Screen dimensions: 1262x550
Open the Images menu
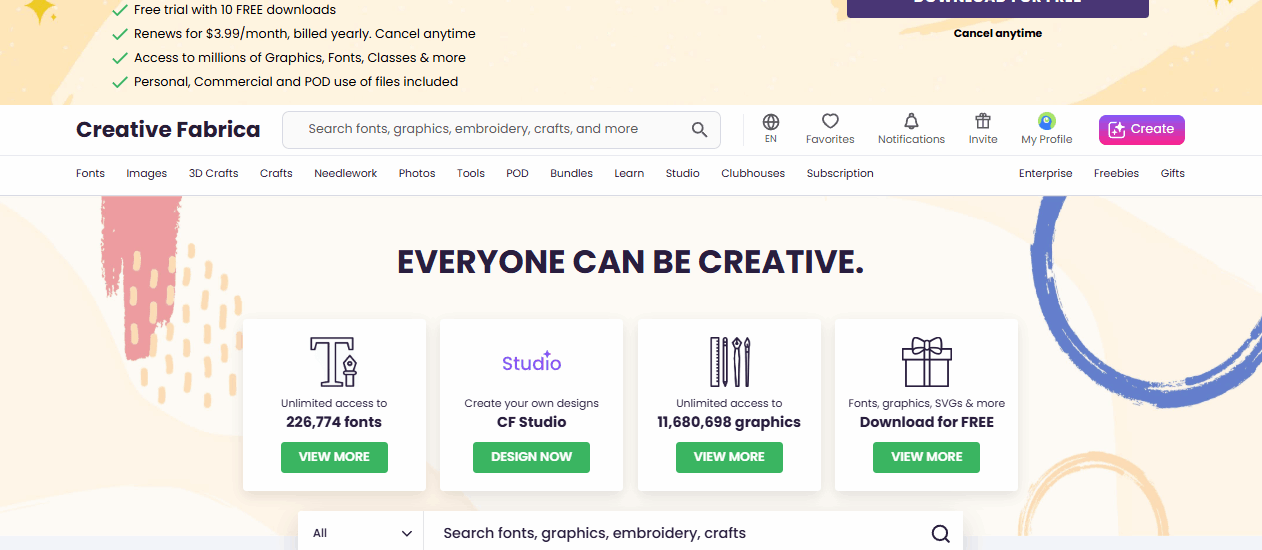147,173
